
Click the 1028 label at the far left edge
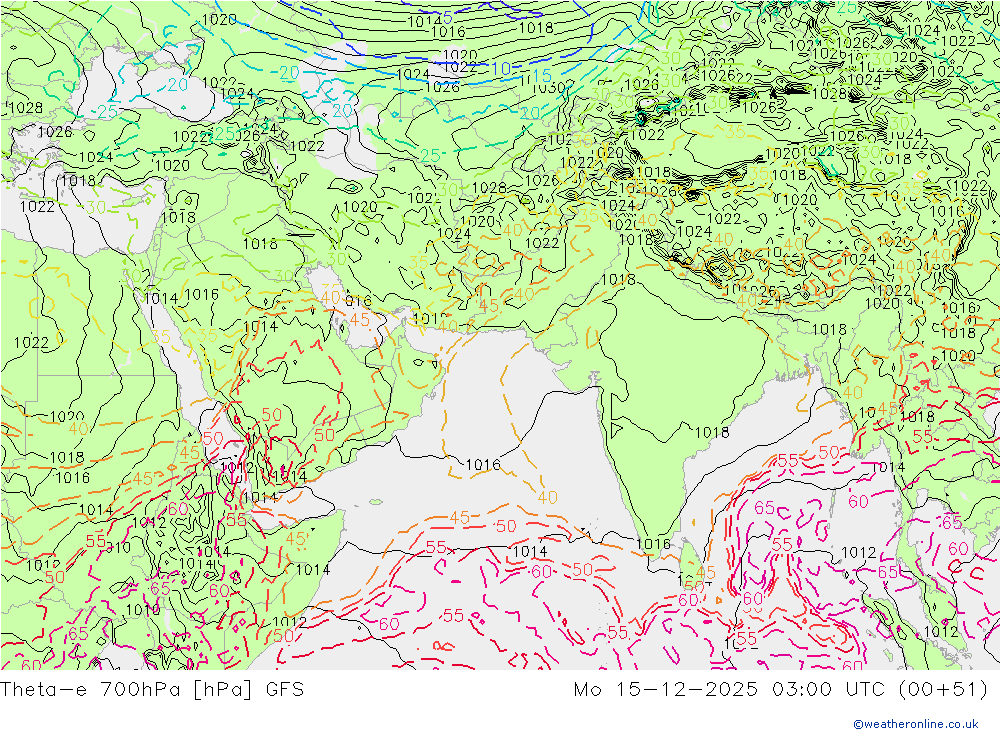(x=26, y=108)
